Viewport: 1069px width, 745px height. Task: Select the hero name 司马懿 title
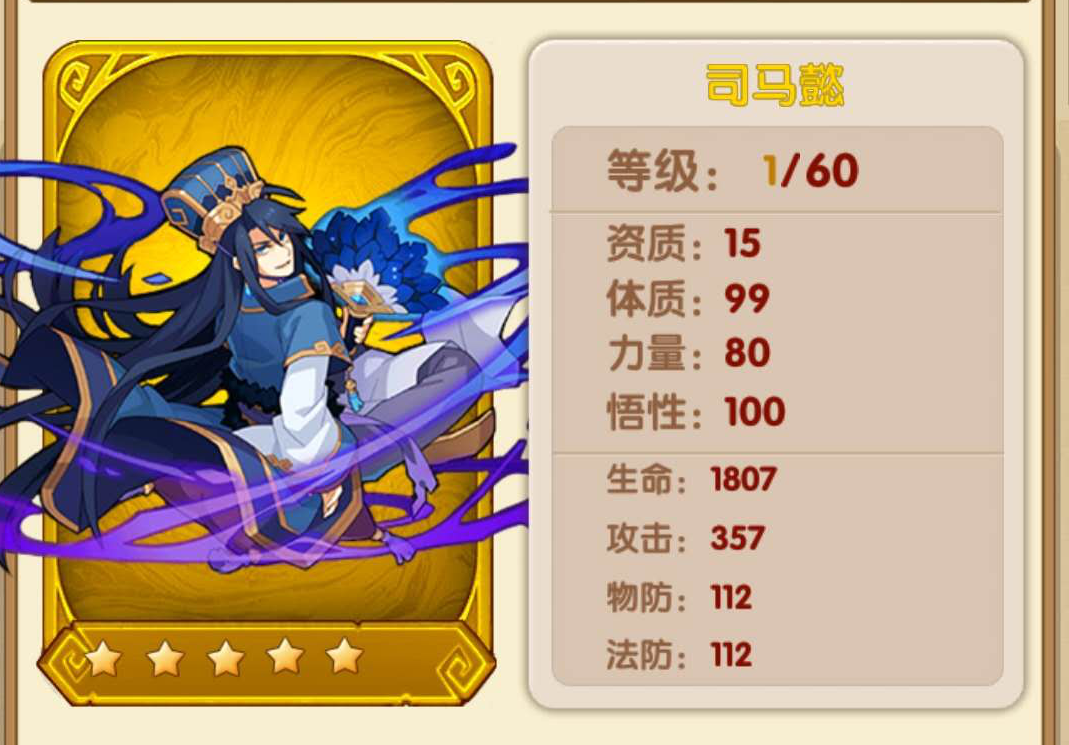775,85
